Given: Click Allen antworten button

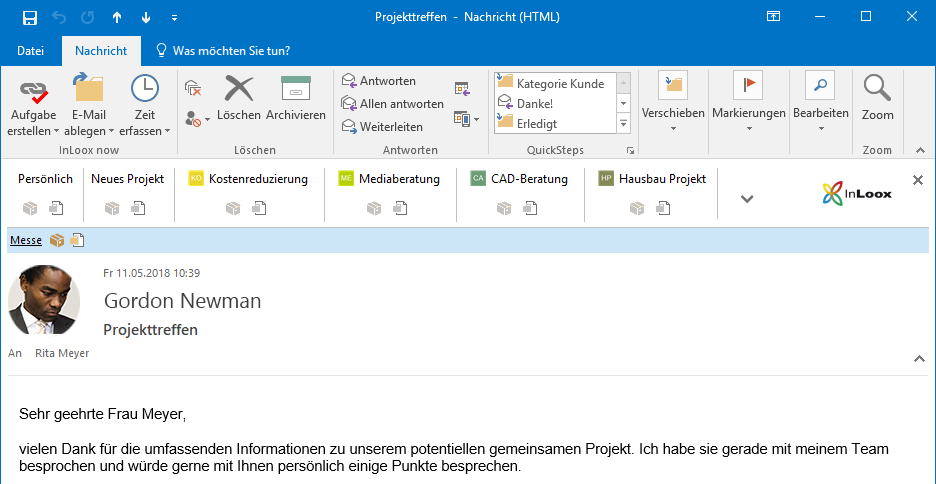Looking at the screenshot, I should point(392,104).
